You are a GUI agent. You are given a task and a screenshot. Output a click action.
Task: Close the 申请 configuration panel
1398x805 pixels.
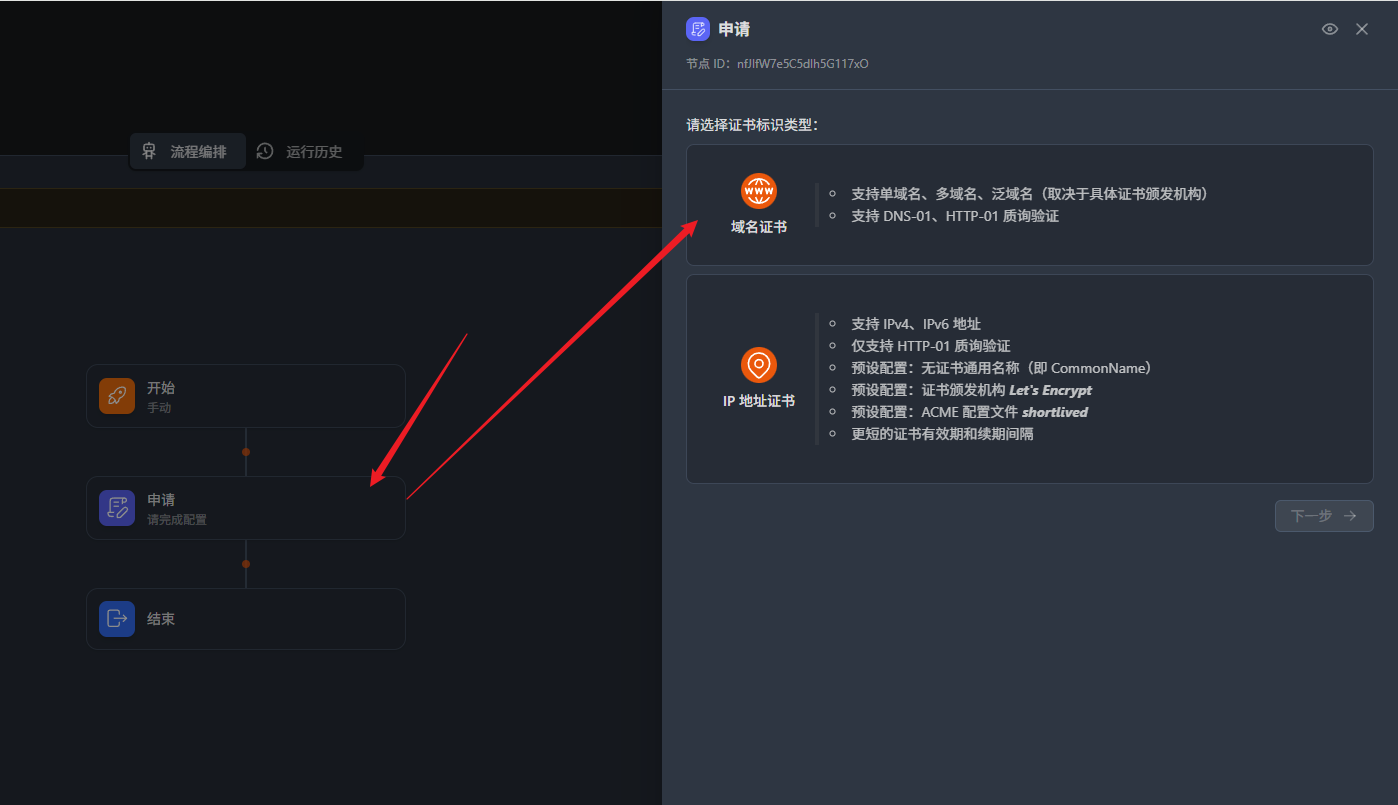(x=1361, y=29)
